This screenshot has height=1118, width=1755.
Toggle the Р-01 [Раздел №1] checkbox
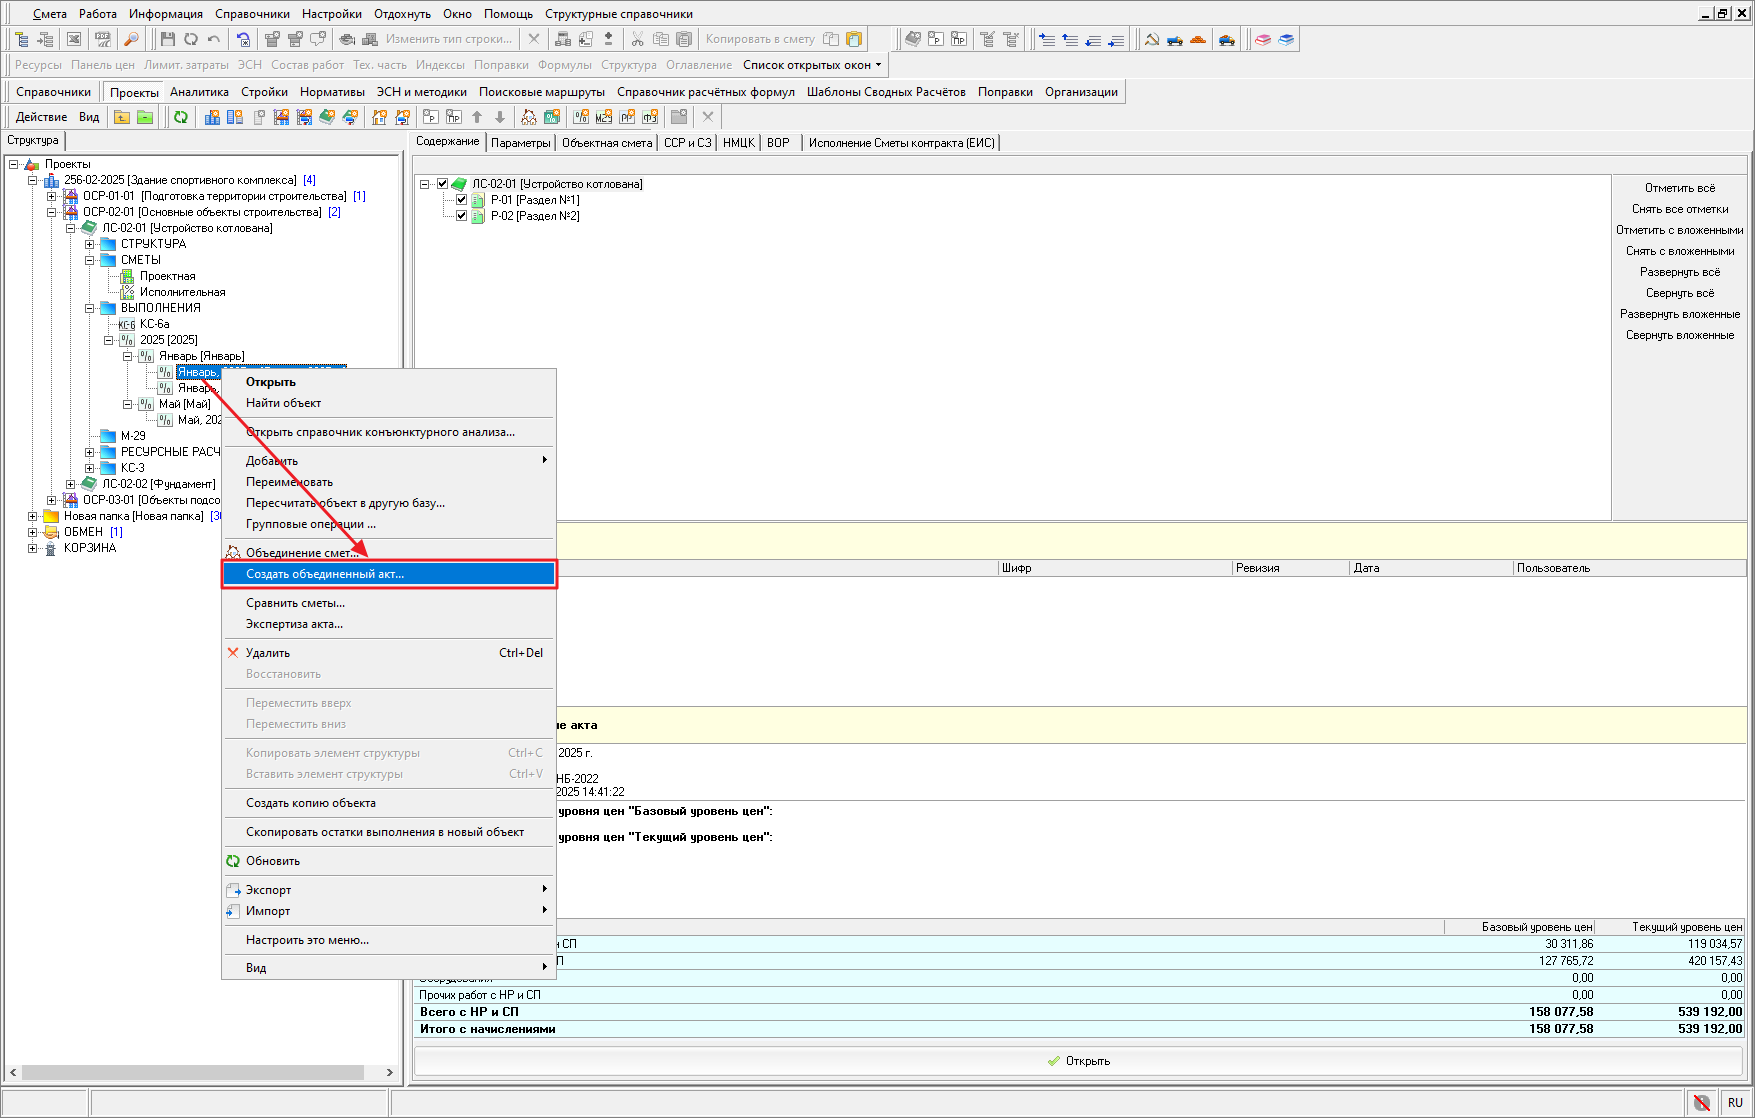[x=461, y=200]
